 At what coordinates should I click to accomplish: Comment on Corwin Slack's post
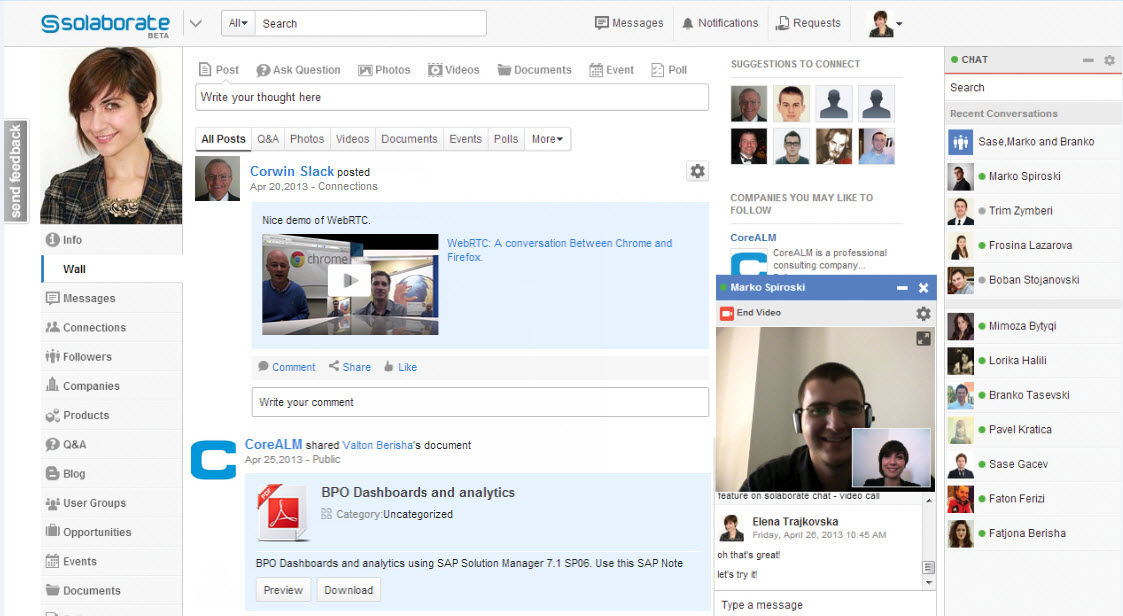coord(286,367)
